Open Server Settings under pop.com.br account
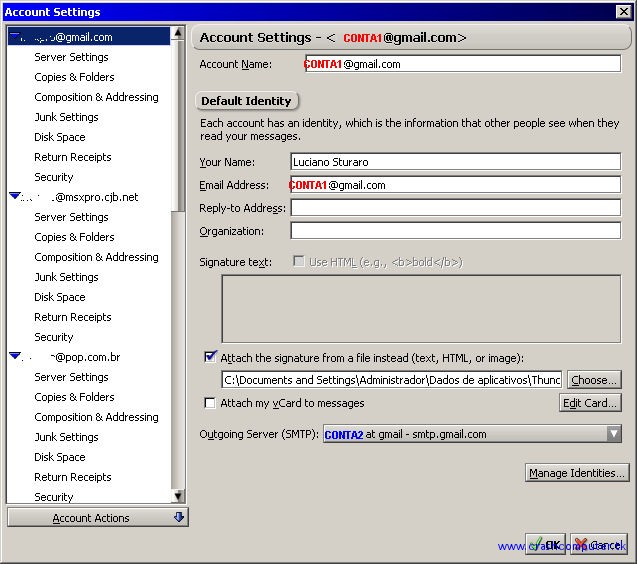The image size is (637, 564). (71, 377)
